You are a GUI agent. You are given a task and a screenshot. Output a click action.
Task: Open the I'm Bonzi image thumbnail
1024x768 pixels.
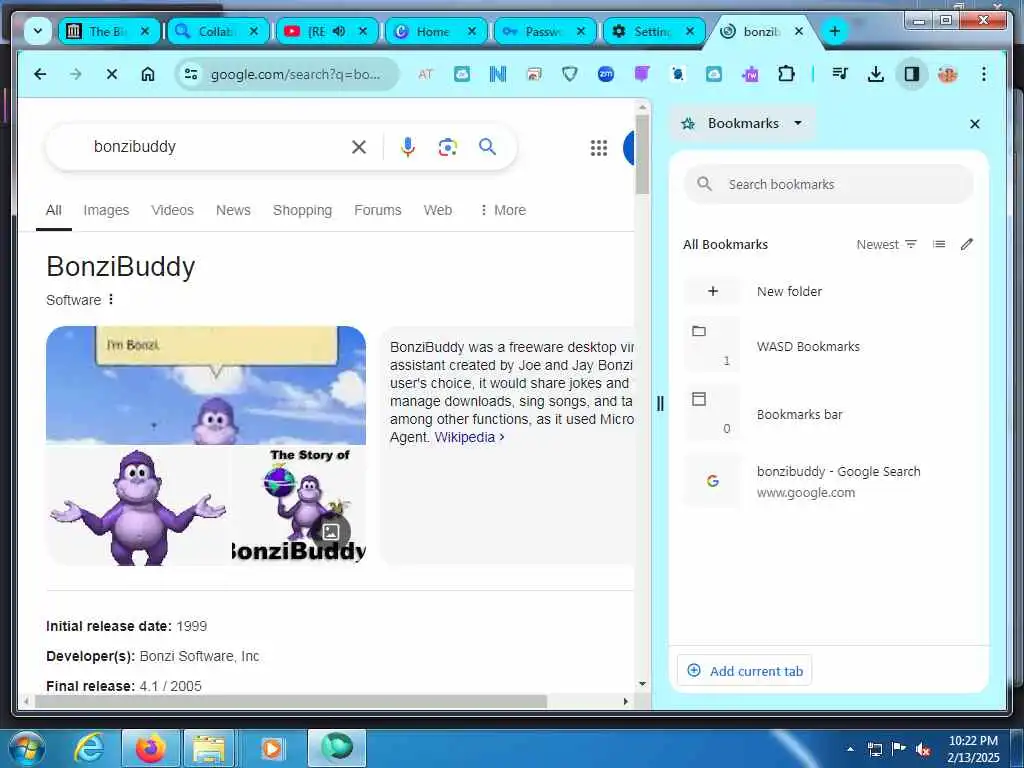pyautogui.click(x=206, y=385)
